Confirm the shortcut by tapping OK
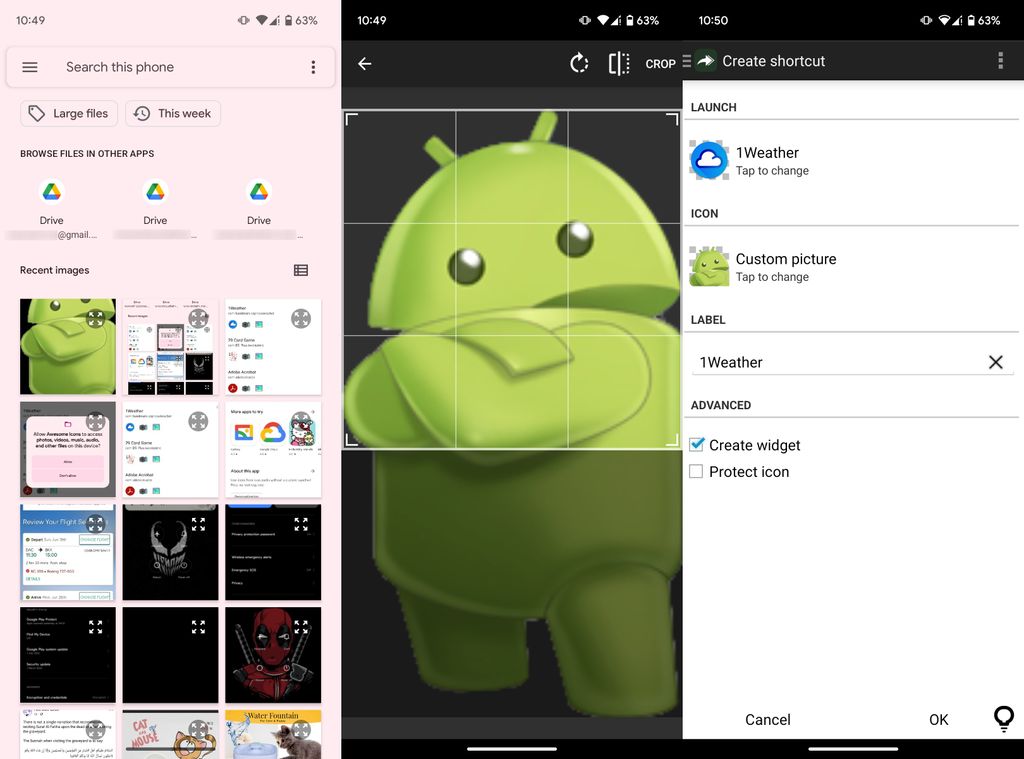1024x759 pixels. coord(938,719)
